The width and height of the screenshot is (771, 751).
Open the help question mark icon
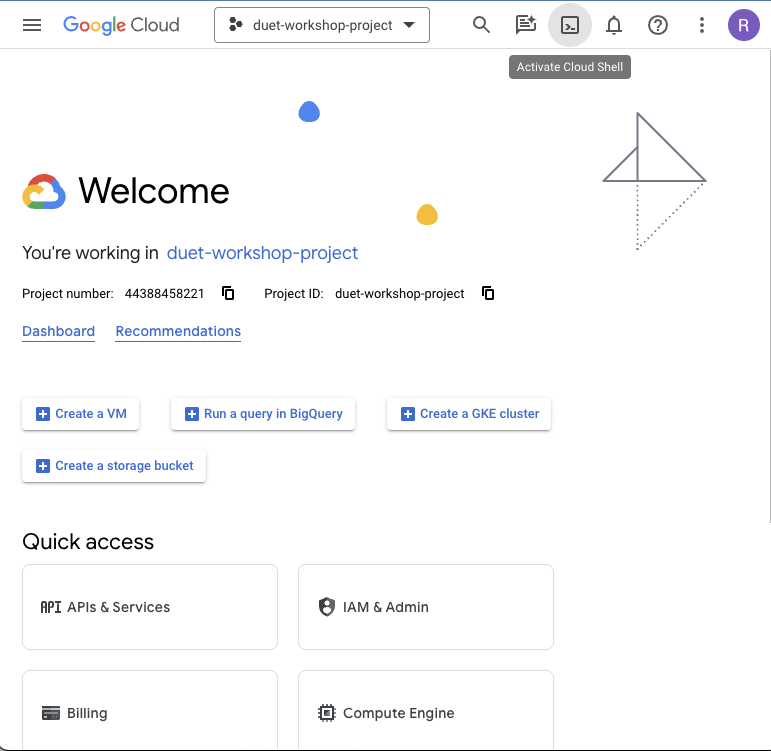[x=658, y=25]
